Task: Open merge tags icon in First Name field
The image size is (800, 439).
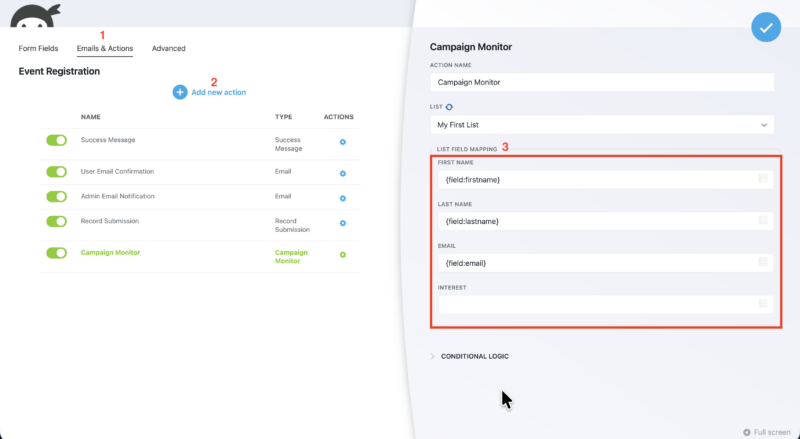Action: tap(763, 178)
